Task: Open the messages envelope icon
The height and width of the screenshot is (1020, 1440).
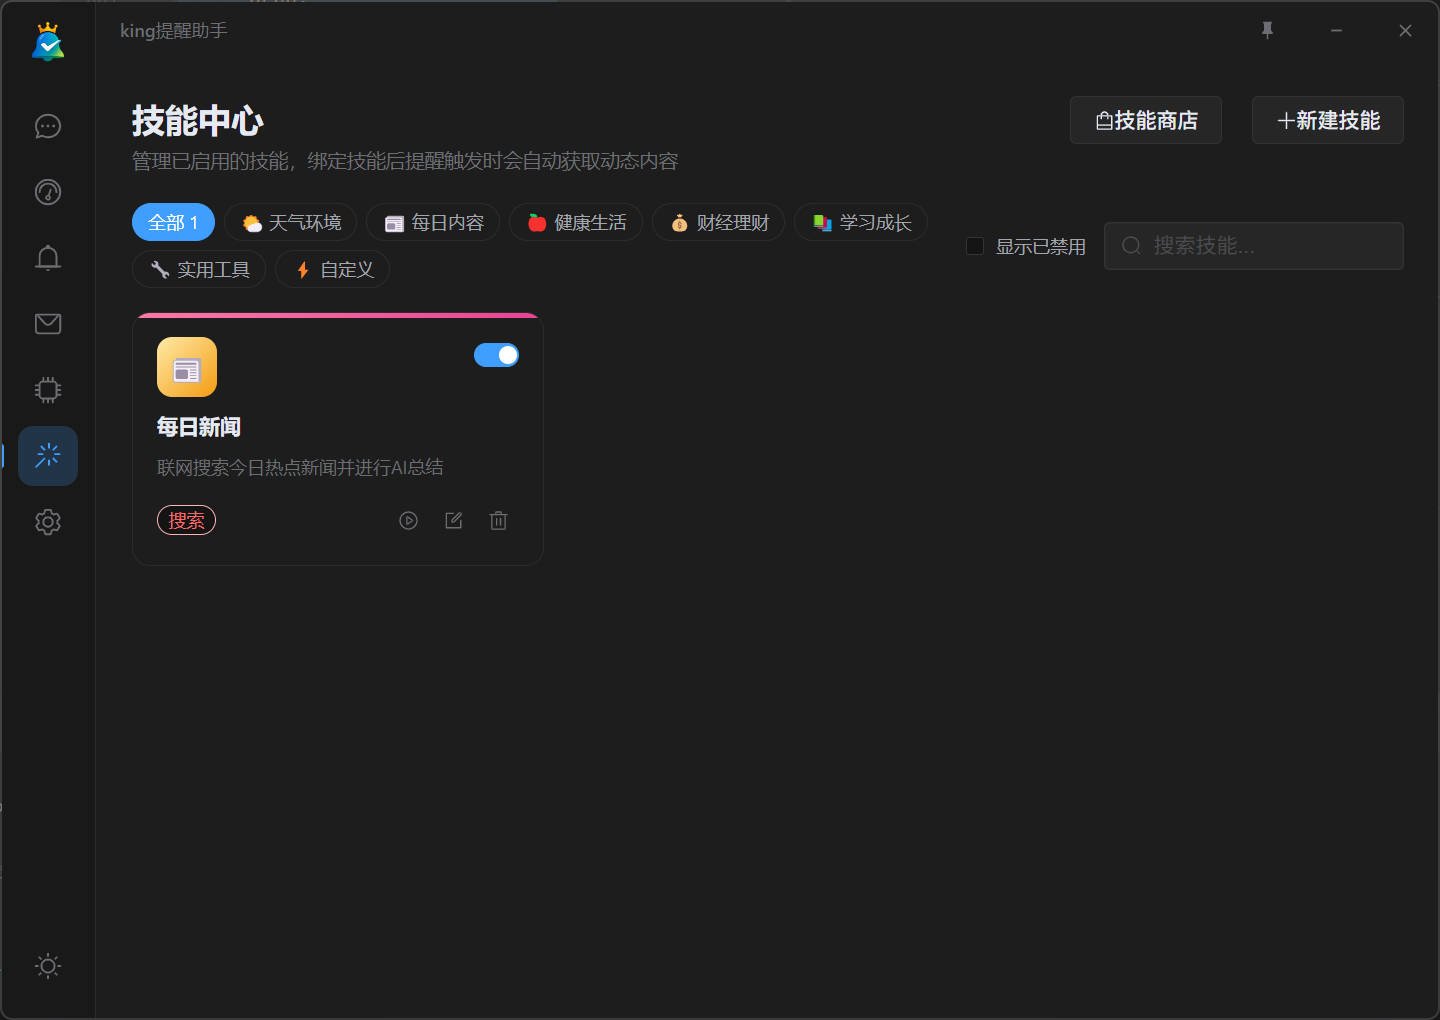Action: pos(47,323)
